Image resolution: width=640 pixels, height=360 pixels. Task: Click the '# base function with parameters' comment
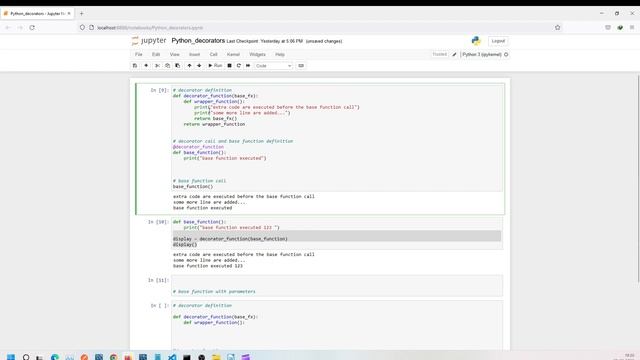pyautogui.click(x=214, y=291)
